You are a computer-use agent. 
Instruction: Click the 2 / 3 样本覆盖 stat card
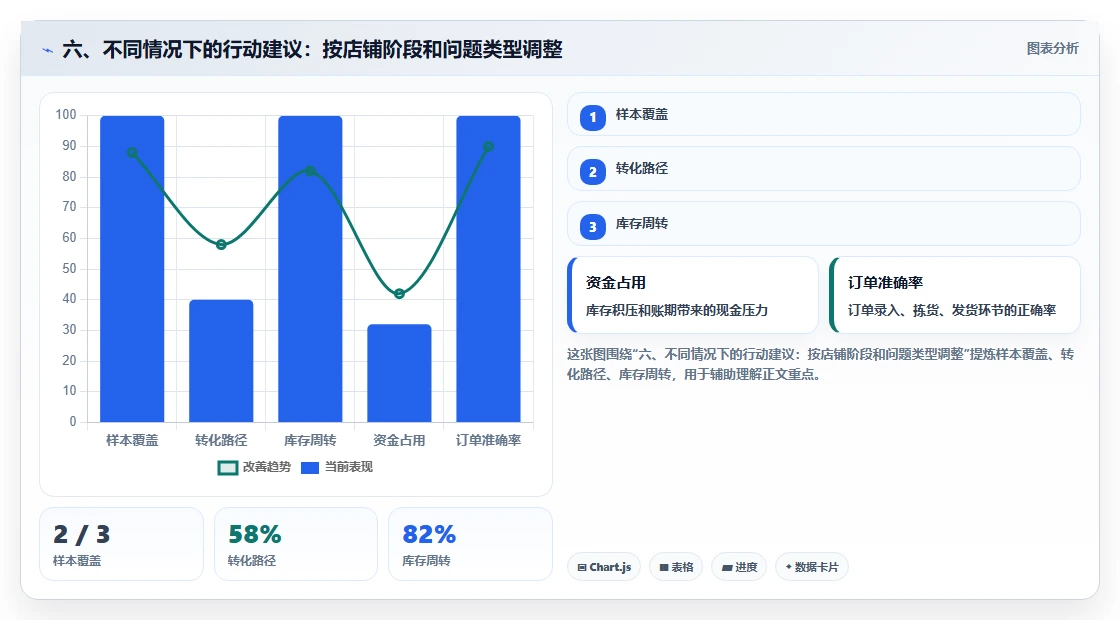pos(121,544)
